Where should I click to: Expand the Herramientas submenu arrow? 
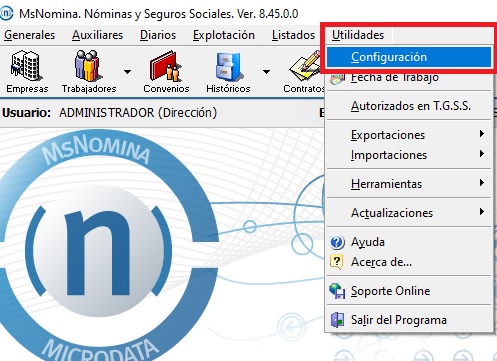pos(482,183)
